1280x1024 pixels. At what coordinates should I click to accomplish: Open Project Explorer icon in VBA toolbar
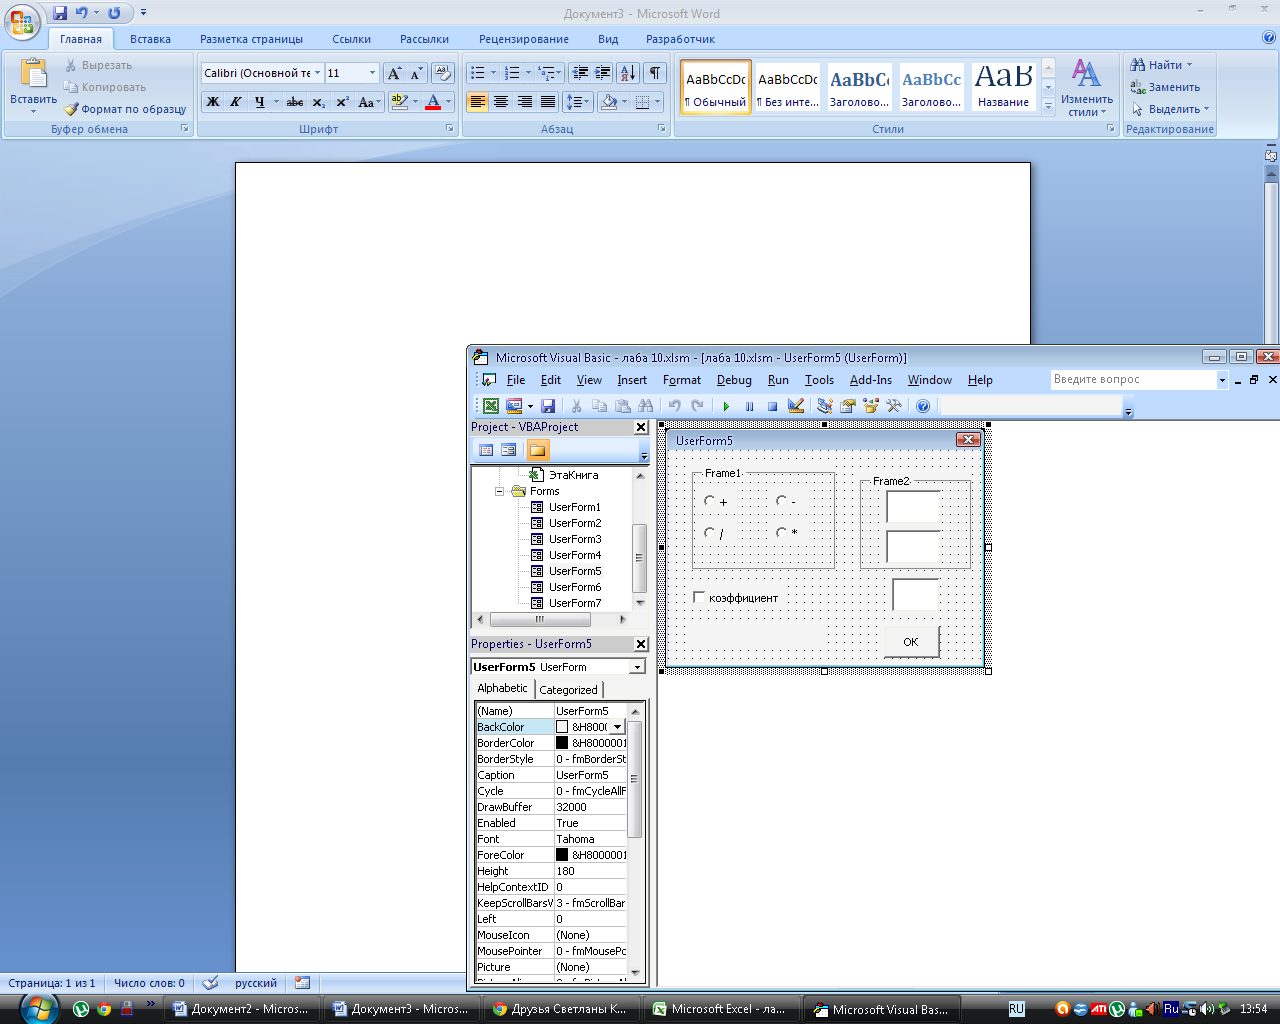pos(825,406)
